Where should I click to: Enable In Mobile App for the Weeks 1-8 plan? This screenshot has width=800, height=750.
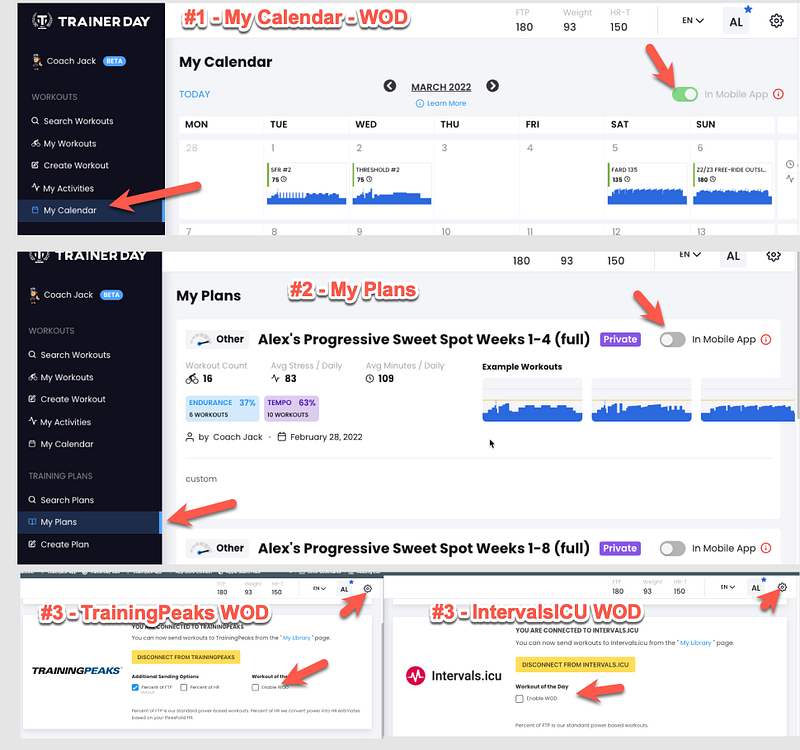[x=672, y=548]
